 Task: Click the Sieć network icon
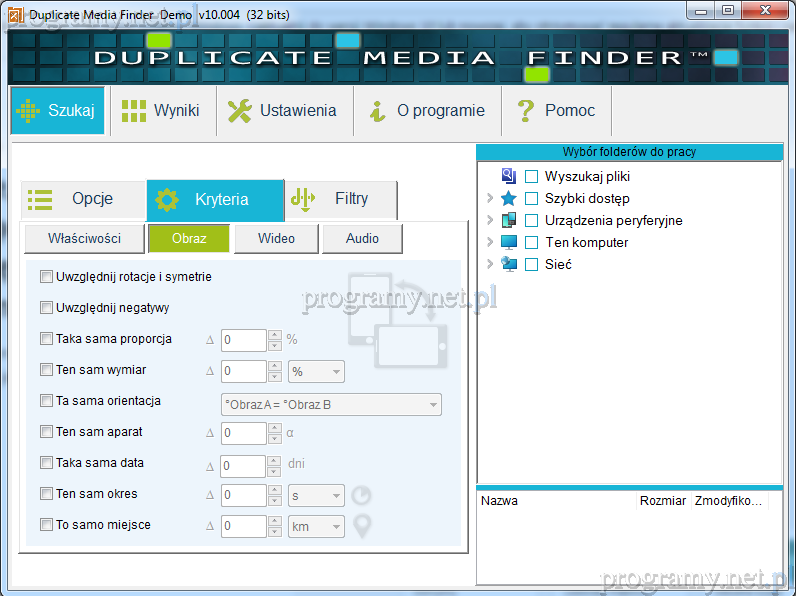tap(509, 264)
